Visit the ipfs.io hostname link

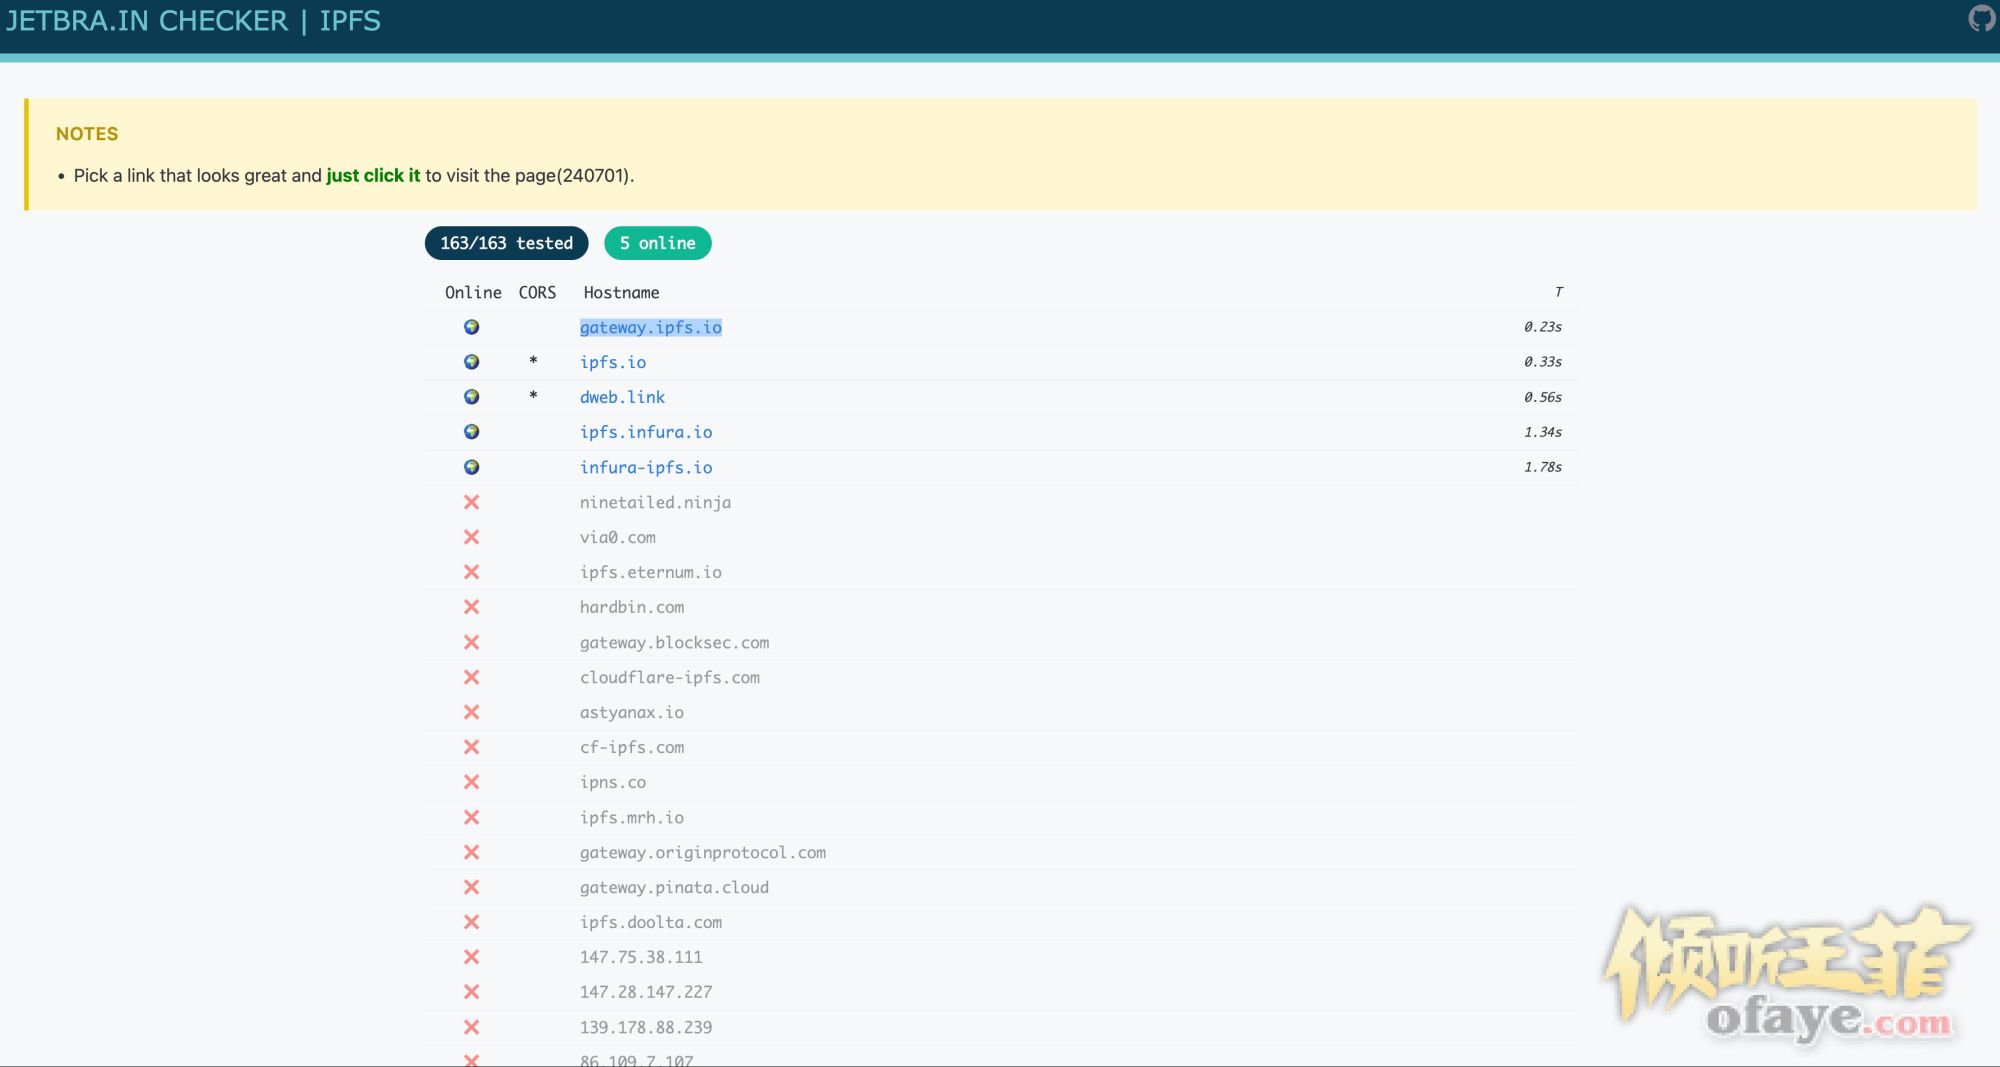point(612,362)
